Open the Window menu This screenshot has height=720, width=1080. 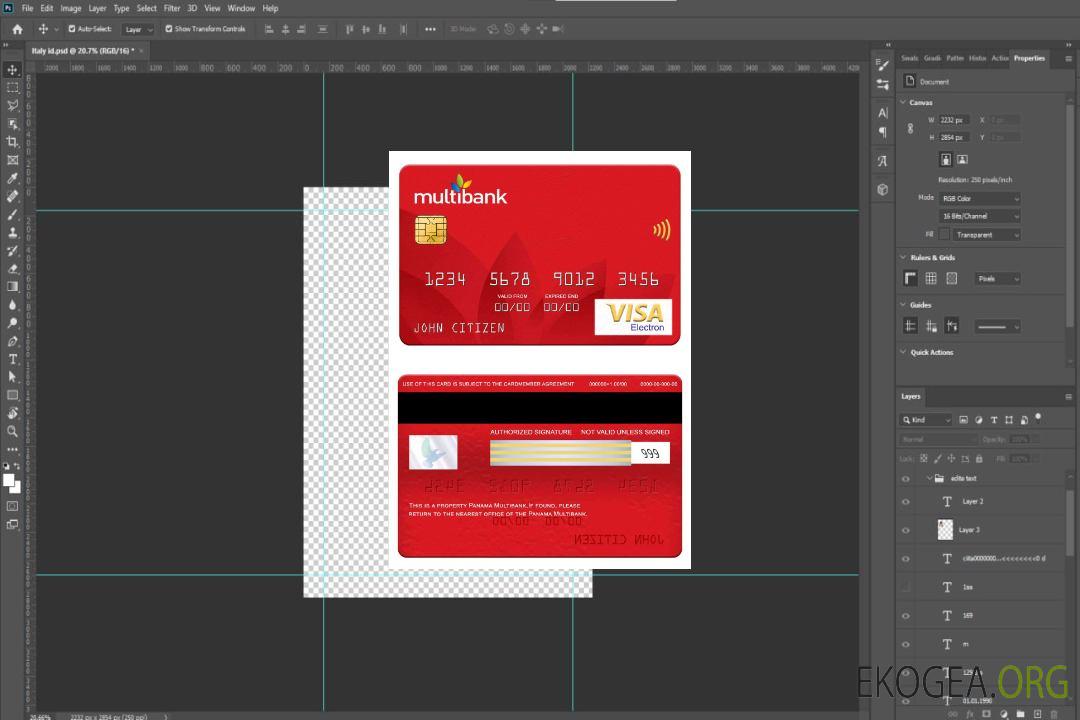click(x=241, y=8)
